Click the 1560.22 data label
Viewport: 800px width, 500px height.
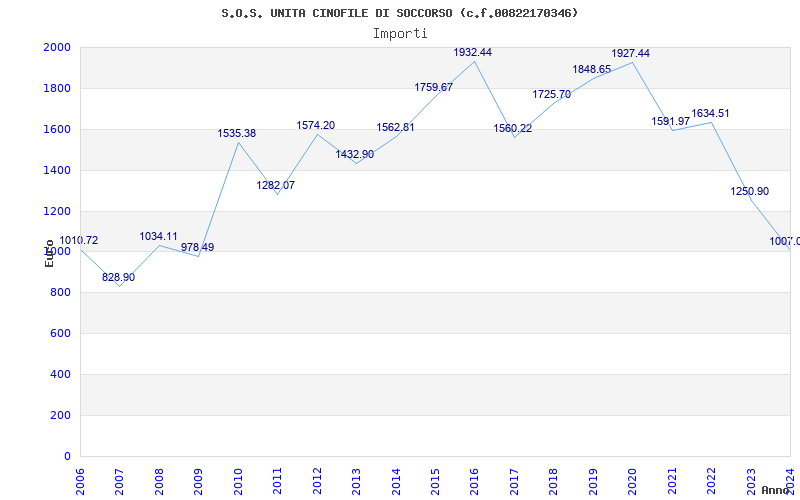point(513,129)
